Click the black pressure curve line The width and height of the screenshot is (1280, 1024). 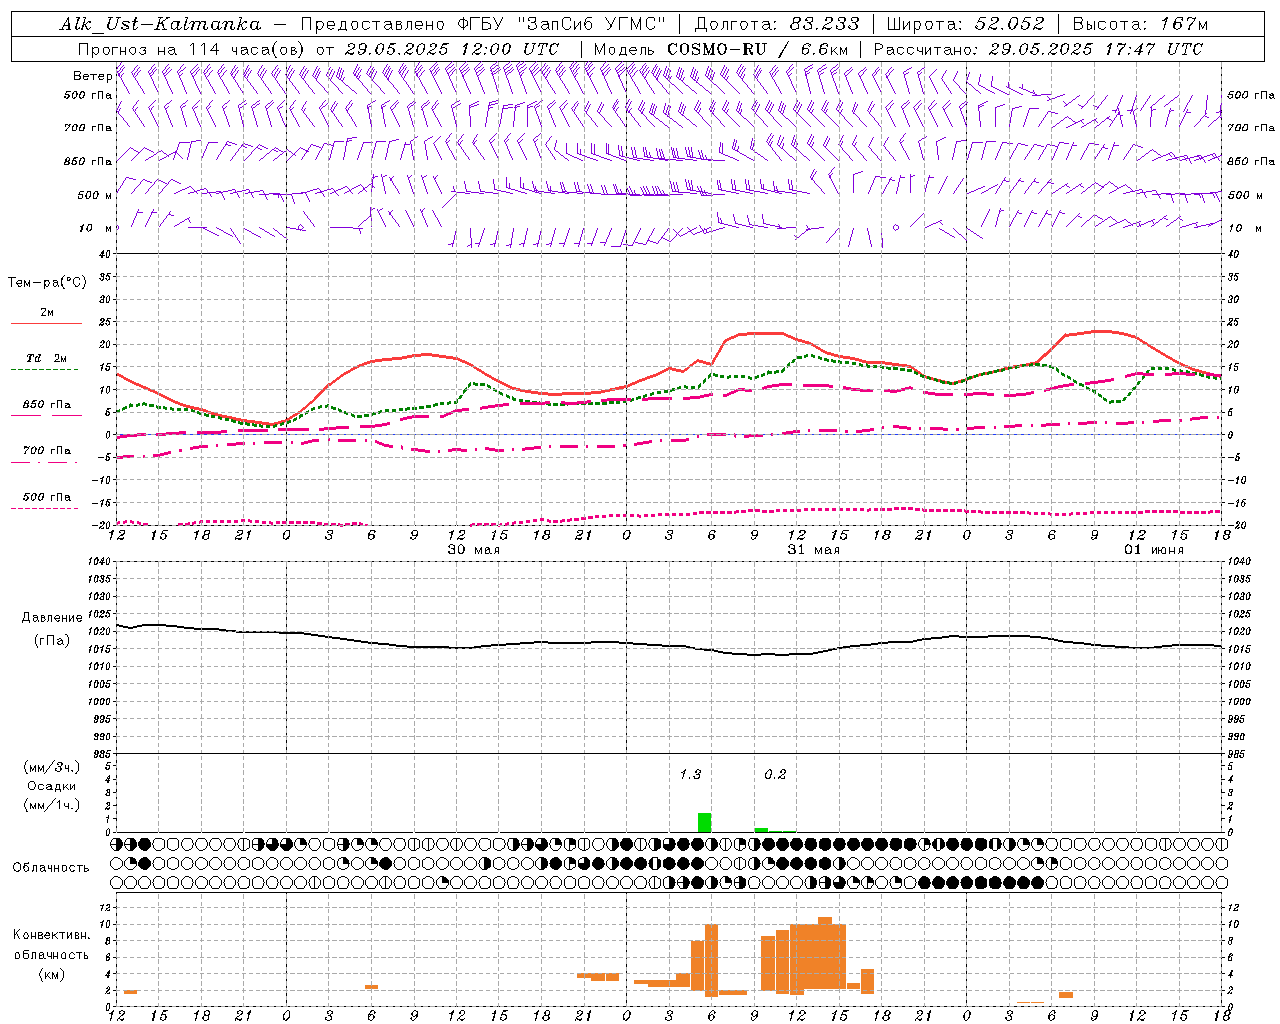click(668, 644)
